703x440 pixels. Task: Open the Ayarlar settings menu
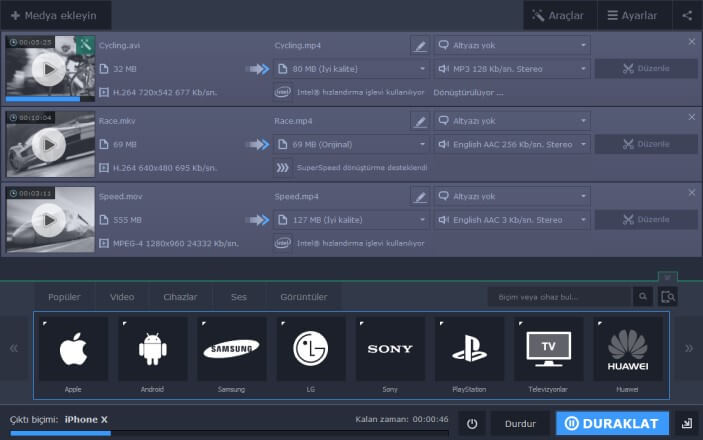(634, 15)
